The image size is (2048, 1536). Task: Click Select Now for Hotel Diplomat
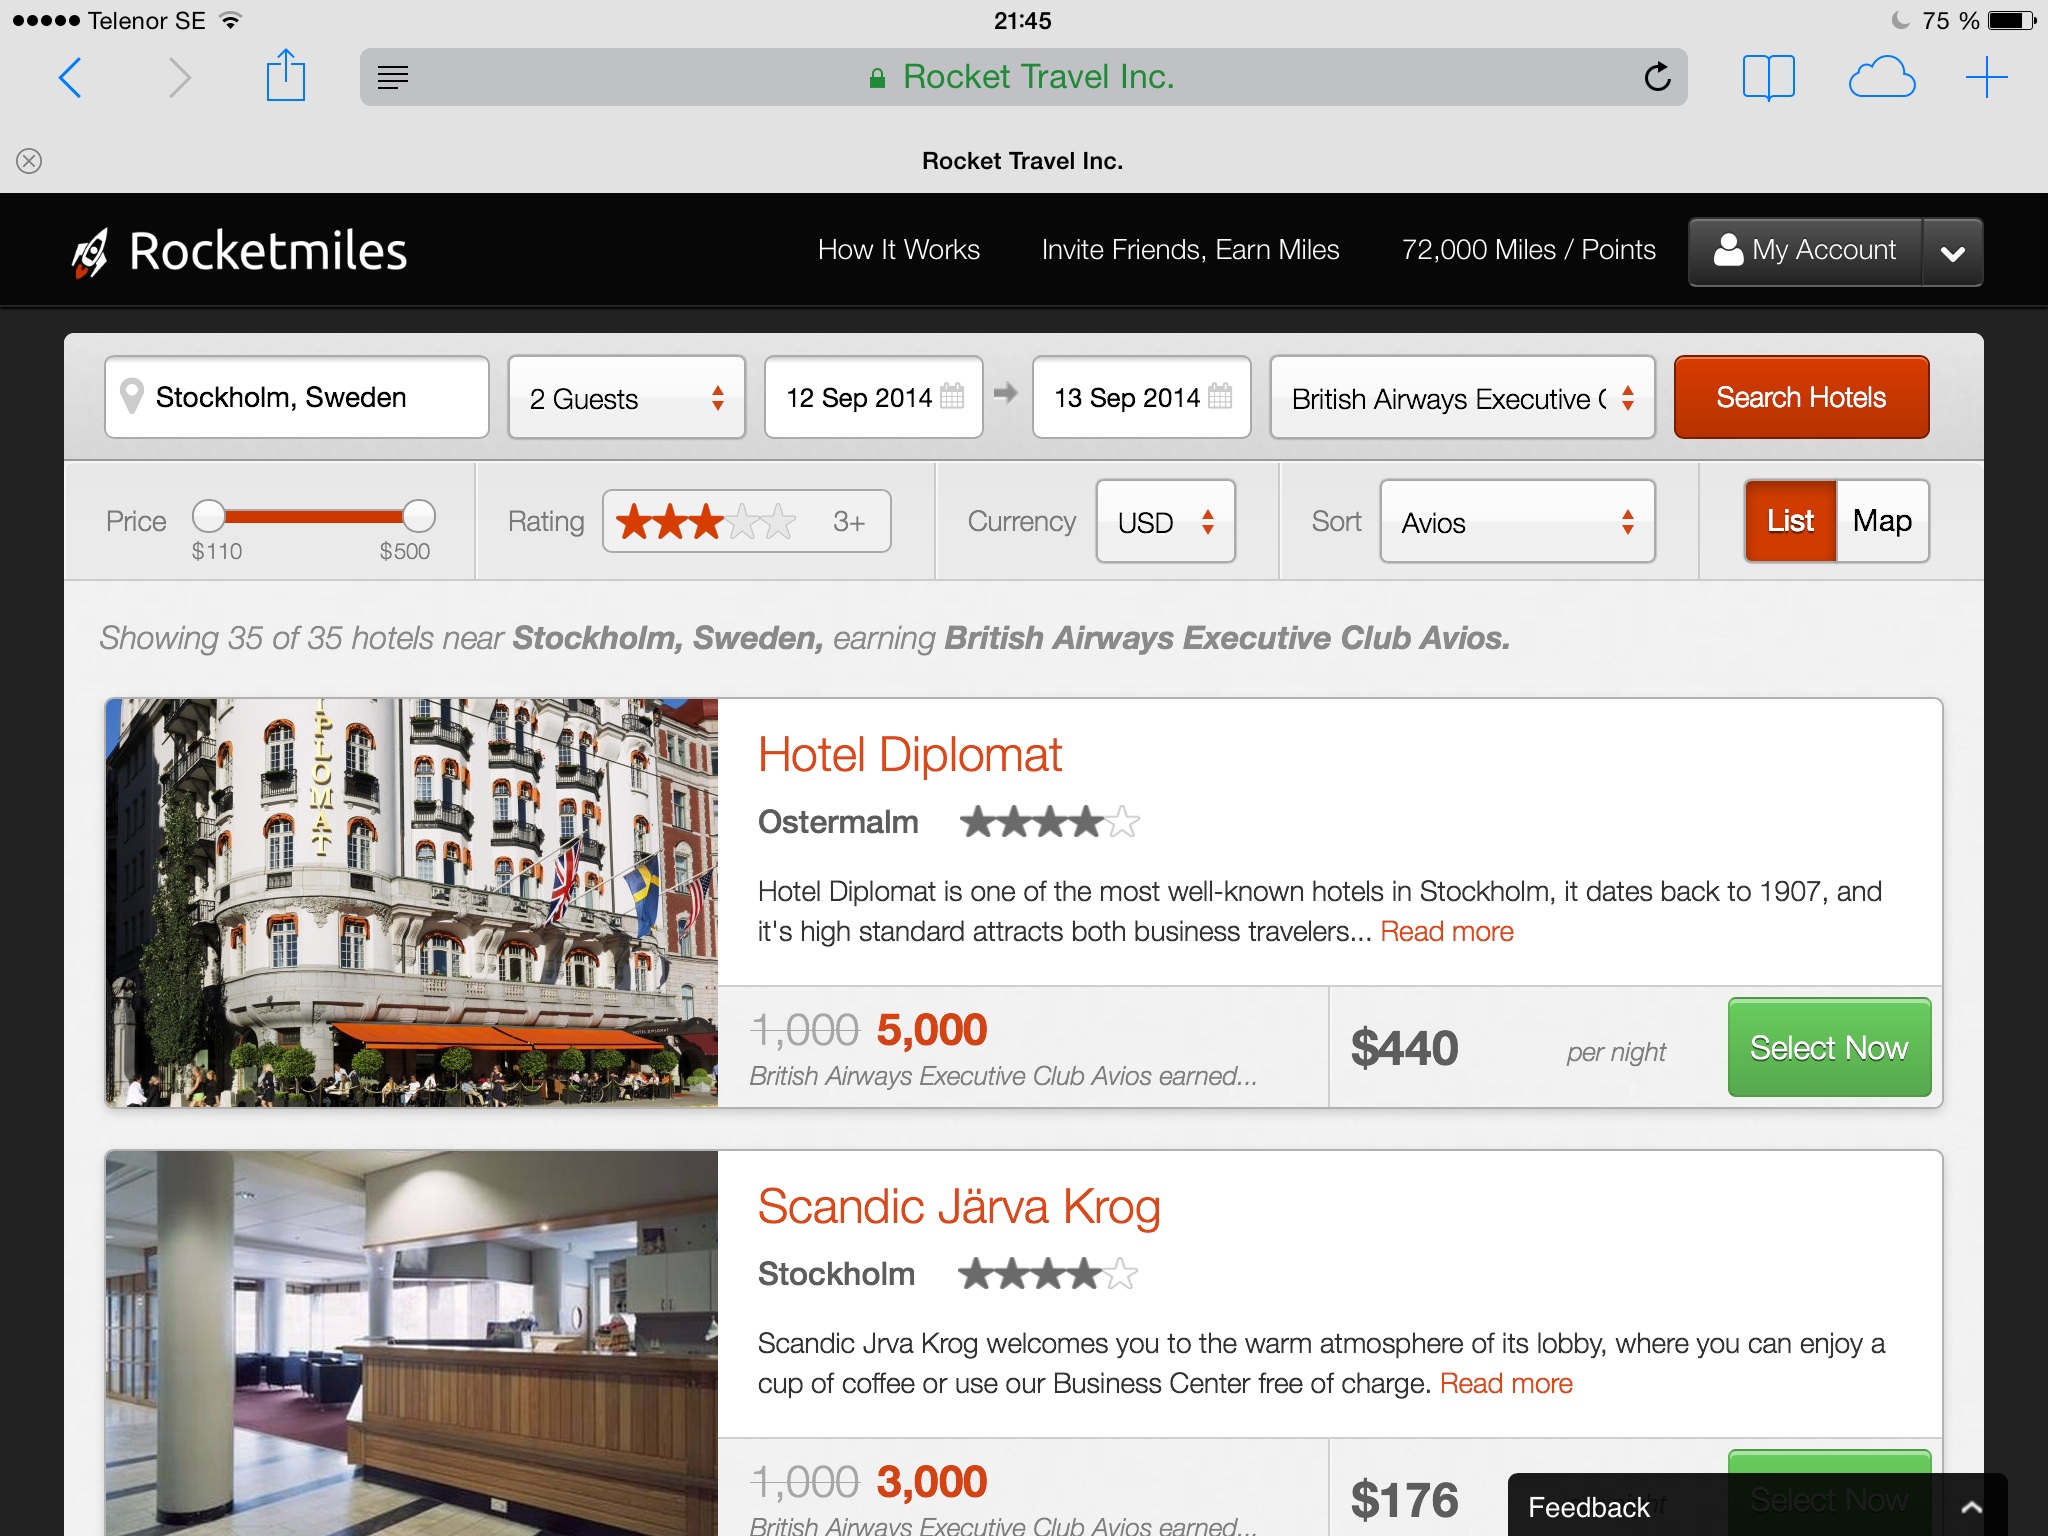1828,1047
